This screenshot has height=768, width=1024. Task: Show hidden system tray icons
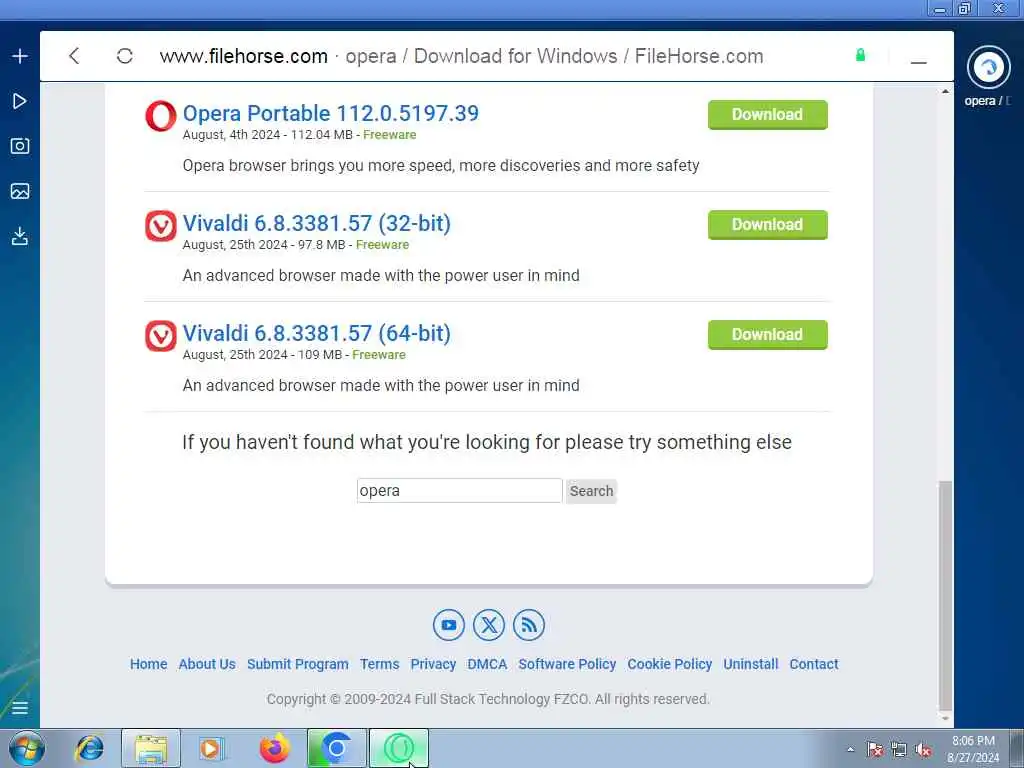pos(850,750)
